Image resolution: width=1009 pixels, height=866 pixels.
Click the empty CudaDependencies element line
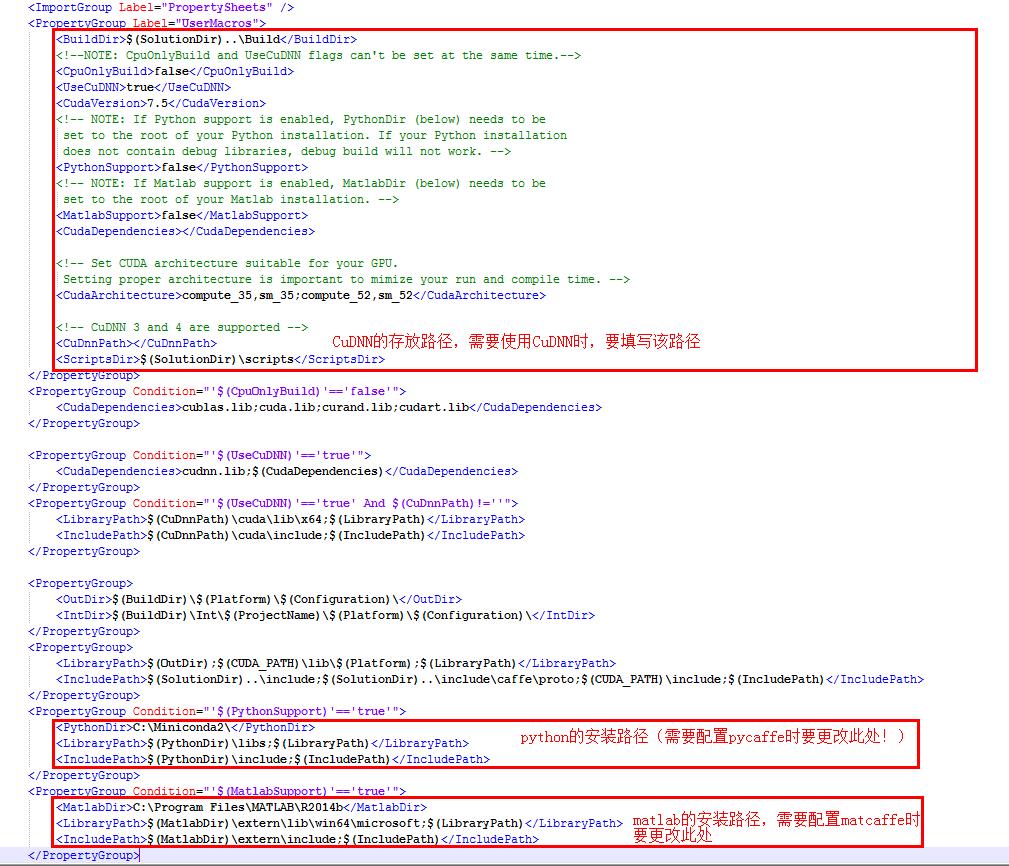click(185, 232)
